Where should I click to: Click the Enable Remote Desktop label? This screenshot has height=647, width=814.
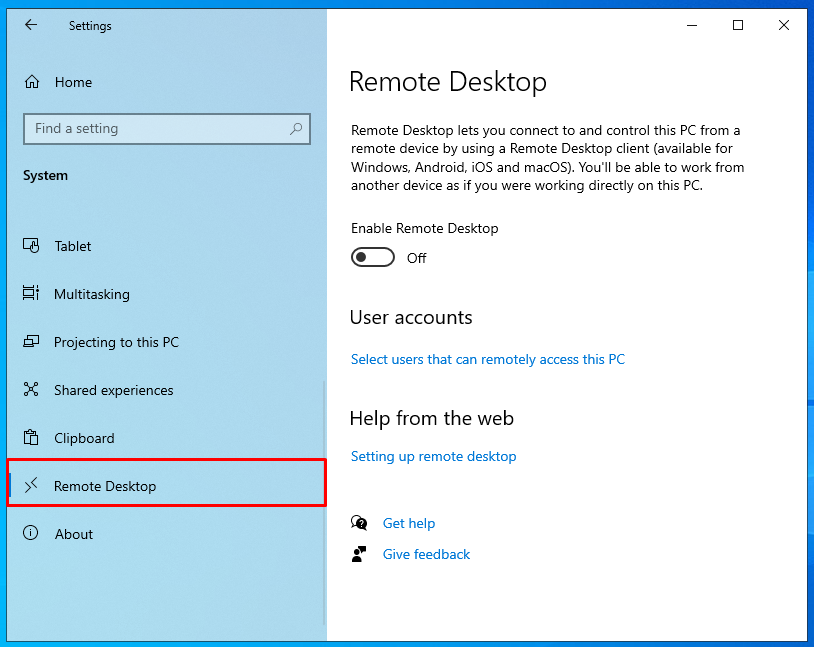coord(425,228)
